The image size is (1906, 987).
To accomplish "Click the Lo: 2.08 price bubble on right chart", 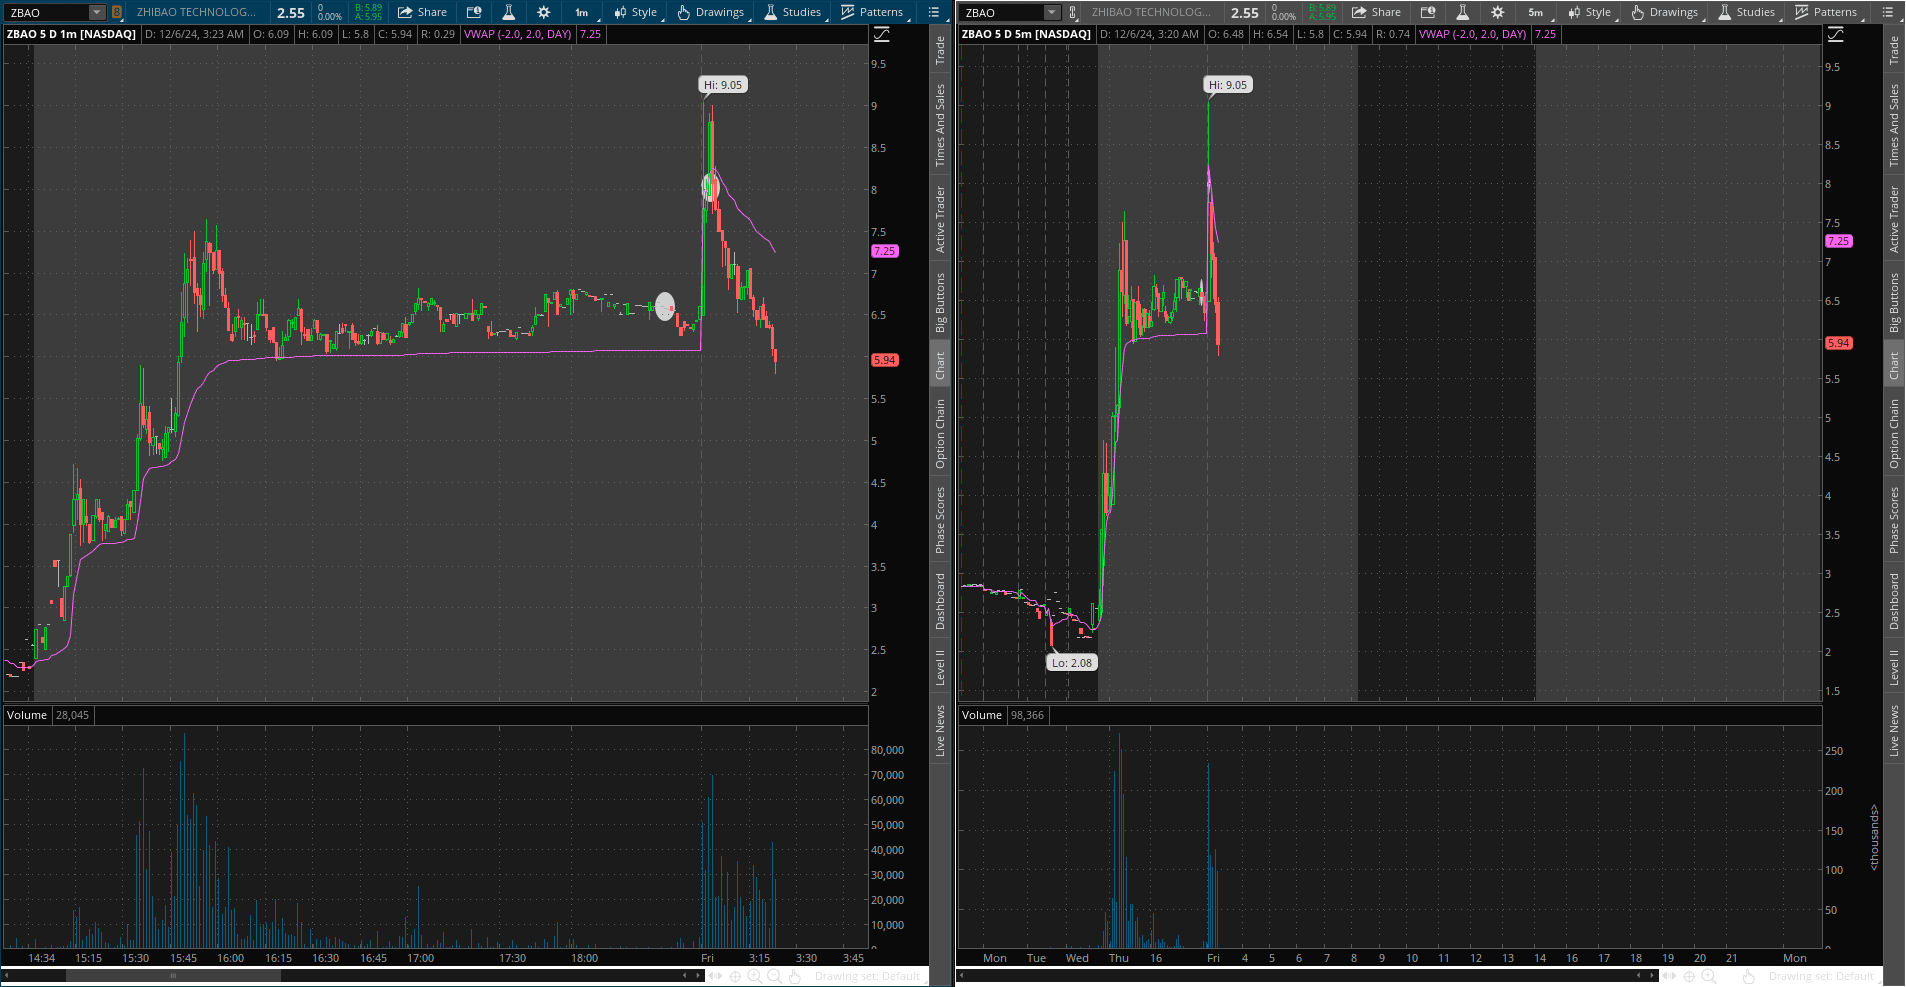I will click(1072, 662).
